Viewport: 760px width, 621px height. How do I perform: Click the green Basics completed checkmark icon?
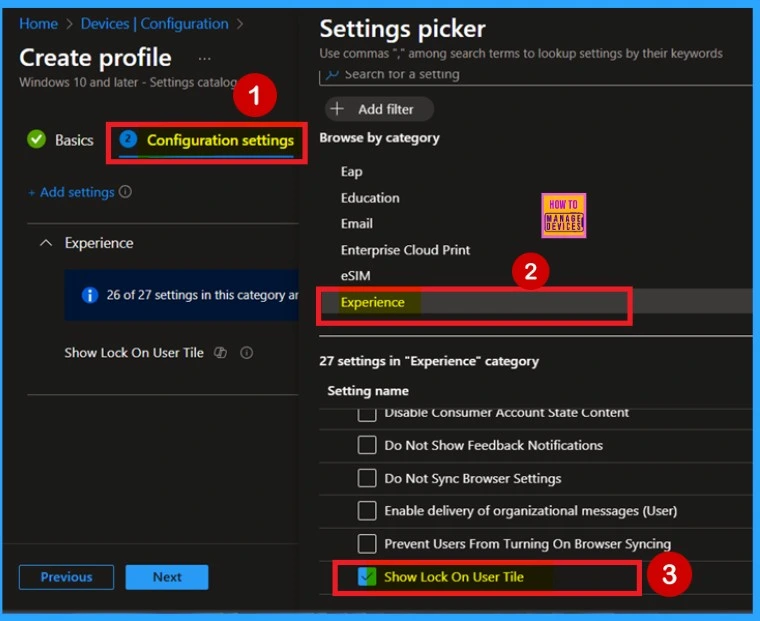pyautogui.click(x=36, y=139)
